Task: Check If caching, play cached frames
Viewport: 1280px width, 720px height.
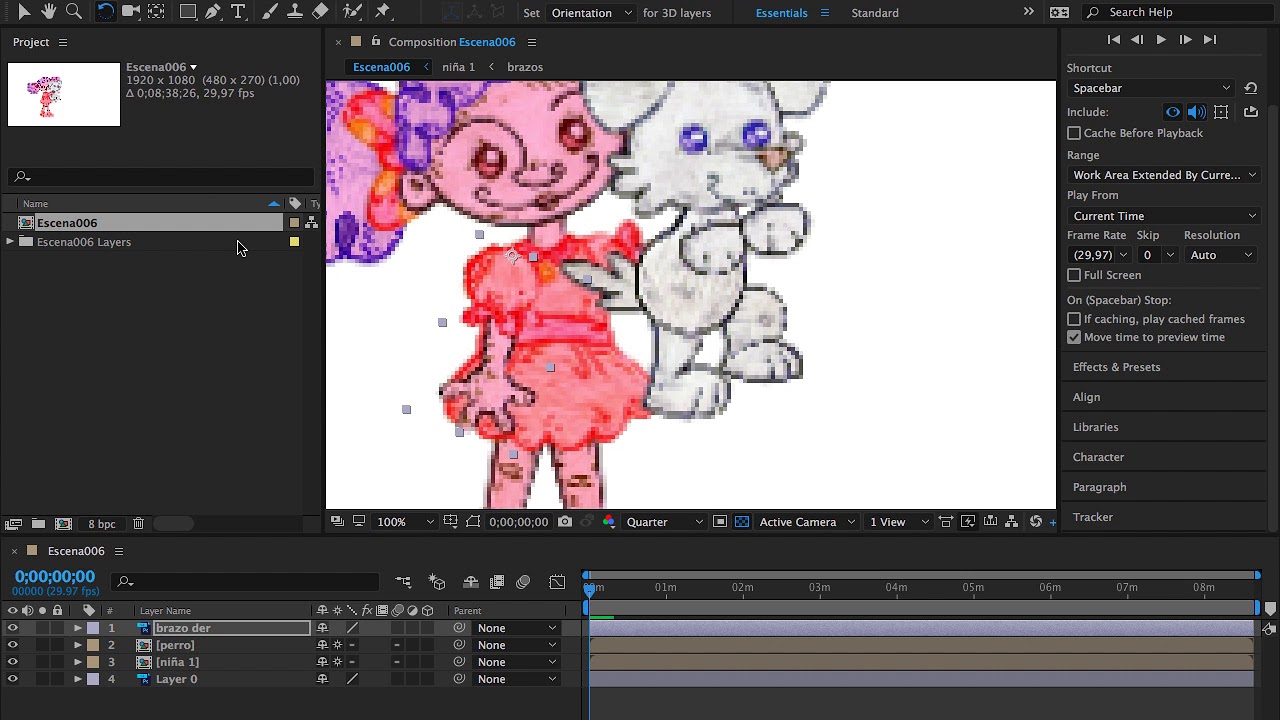Action: (x=1074, y=319)
